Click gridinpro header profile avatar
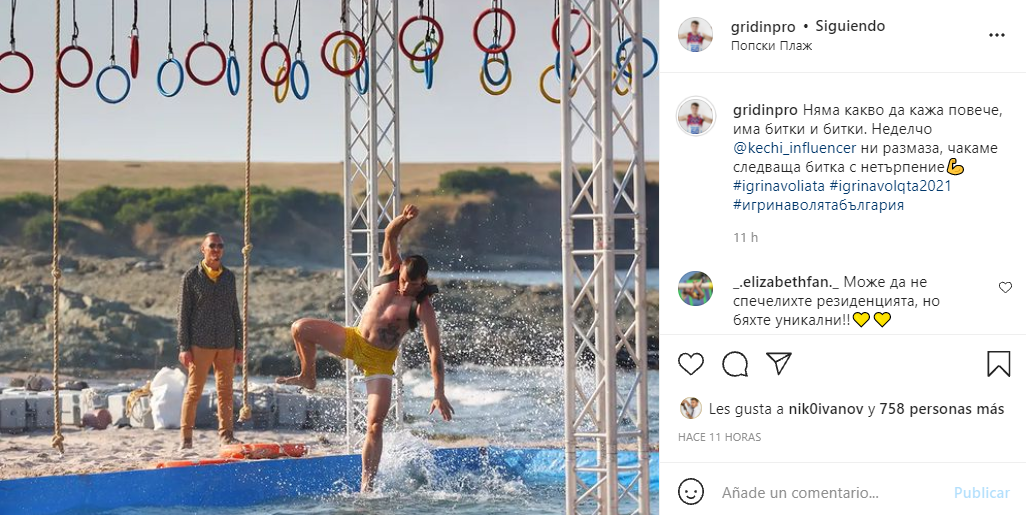This screenshot has height=515, width=1026. [695, 35]
